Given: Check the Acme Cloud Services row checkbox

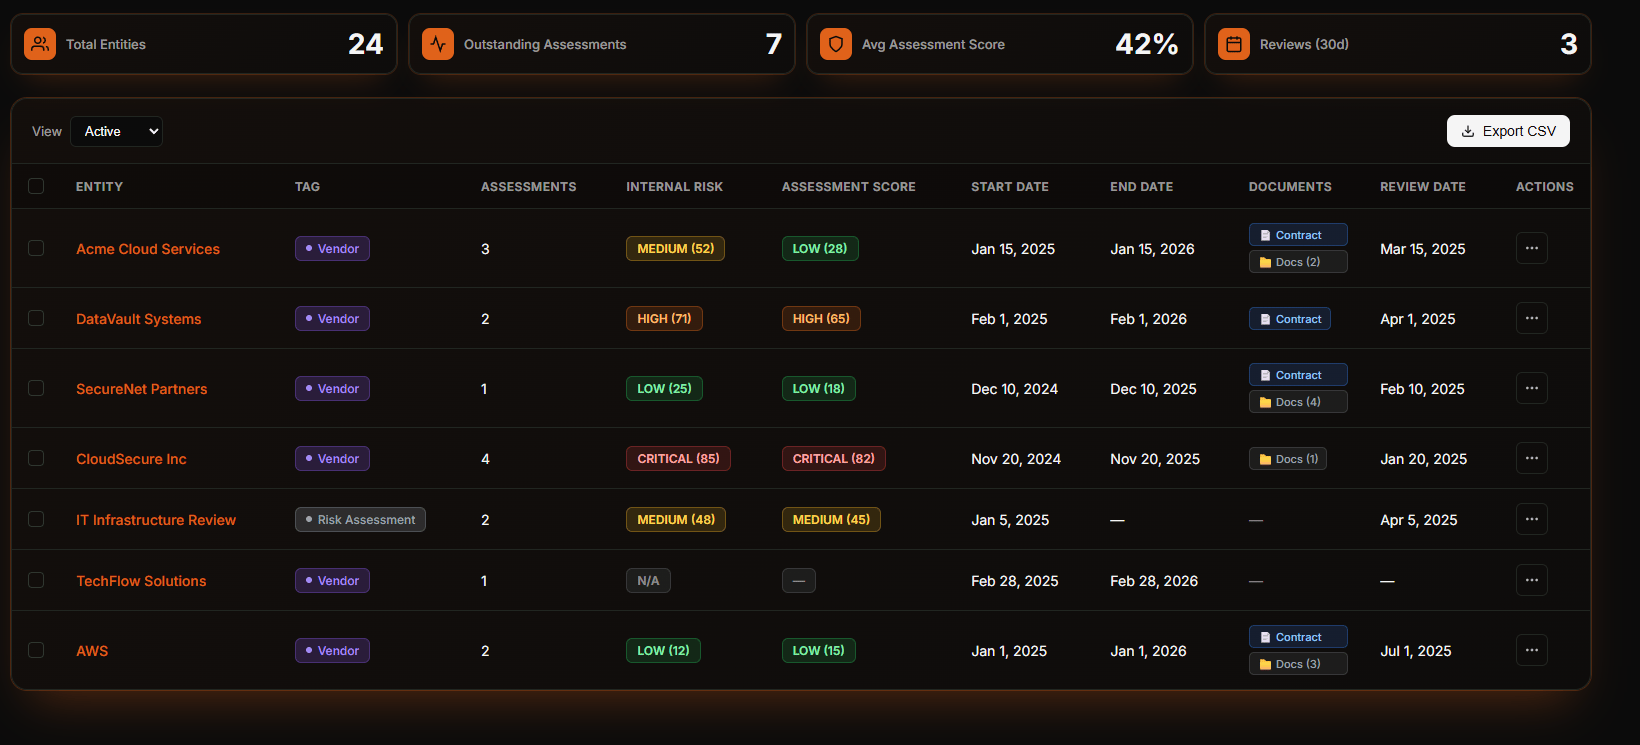Looking at the screenshot, I should (36, 248).
